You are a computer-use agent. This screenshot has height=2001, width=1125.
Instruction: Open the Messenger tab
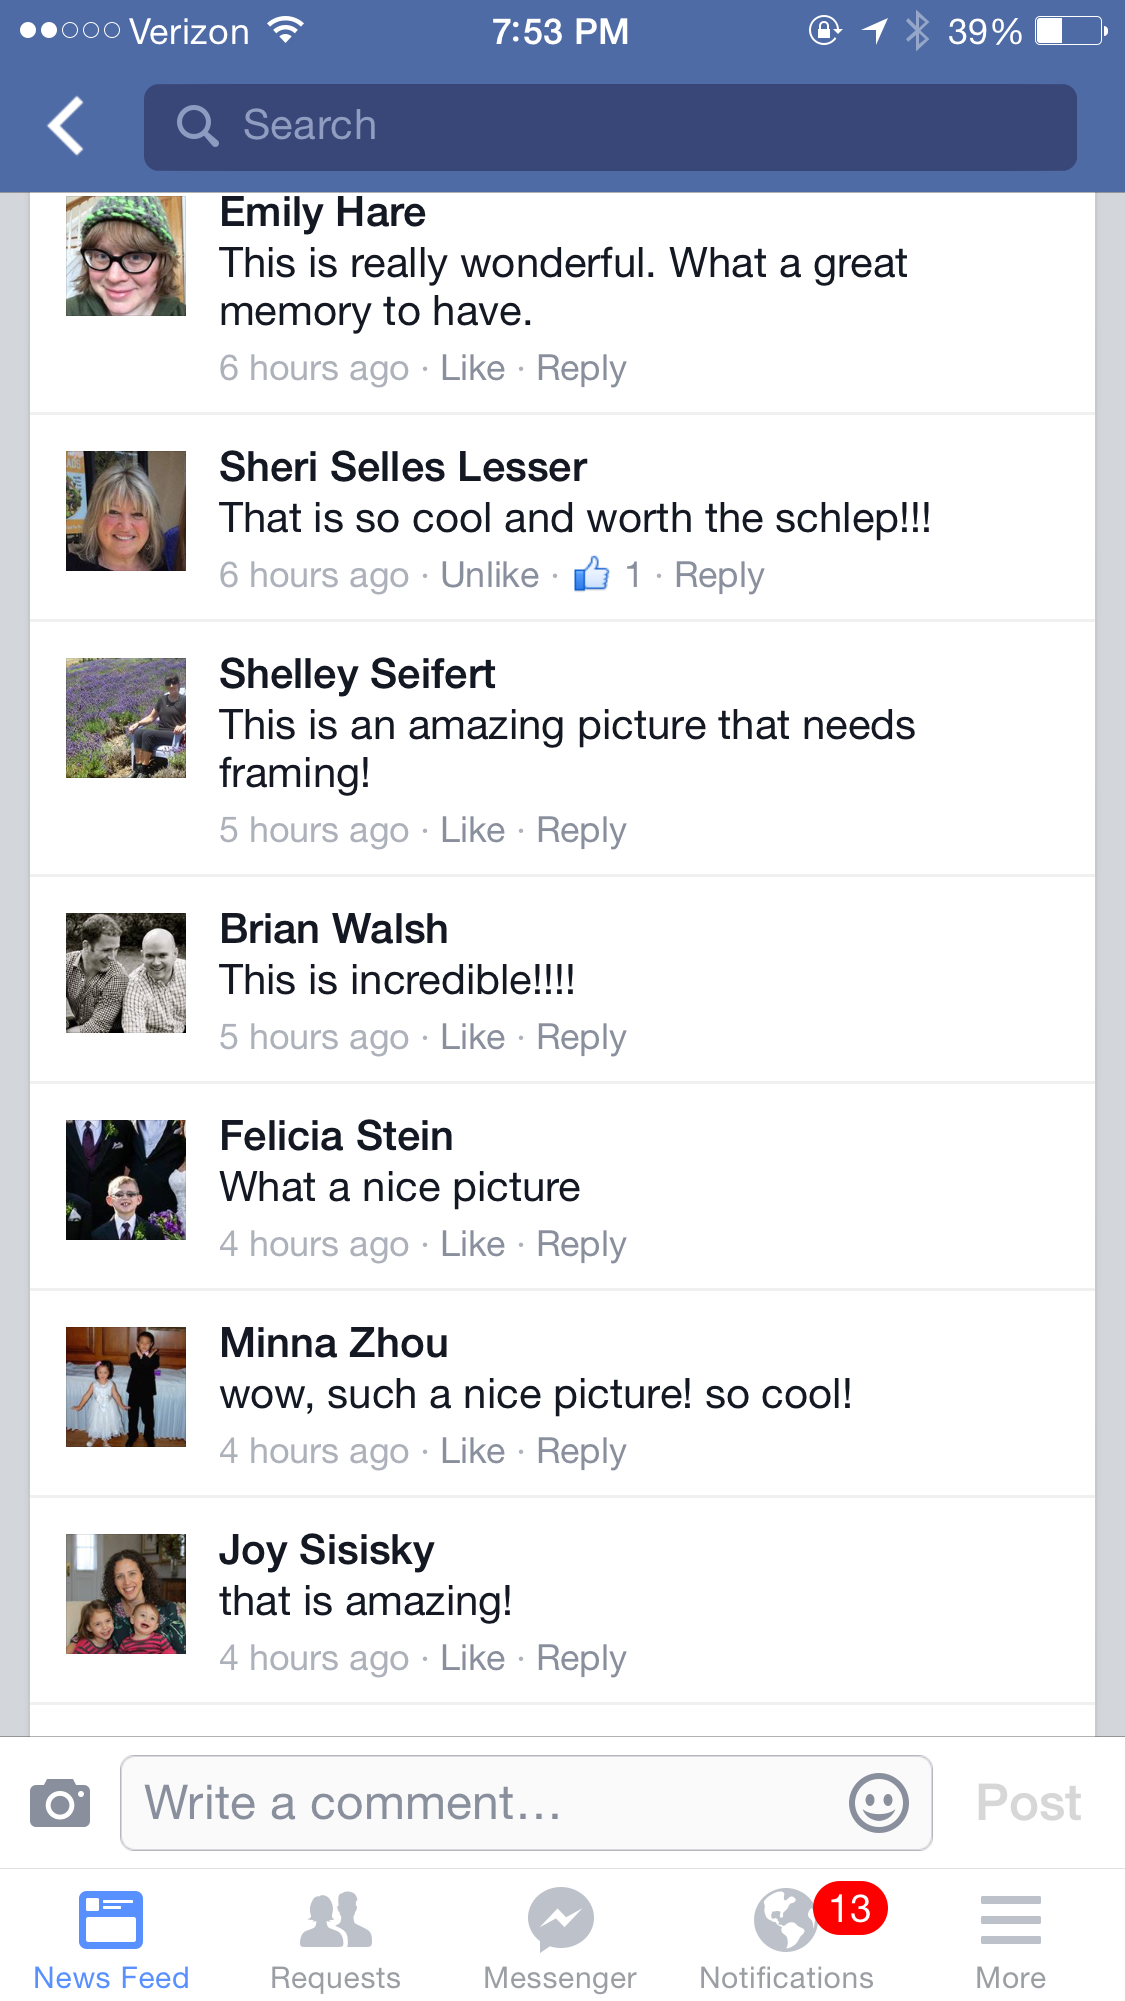[x=560, y=1938]
